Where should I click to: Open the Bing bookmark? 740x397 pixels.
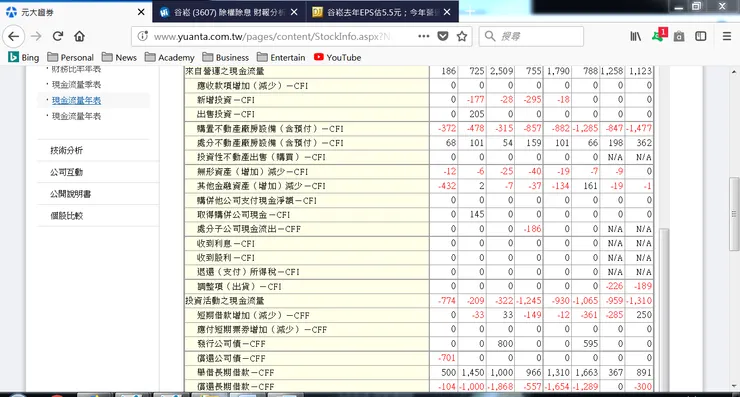(x=24, y=58)
